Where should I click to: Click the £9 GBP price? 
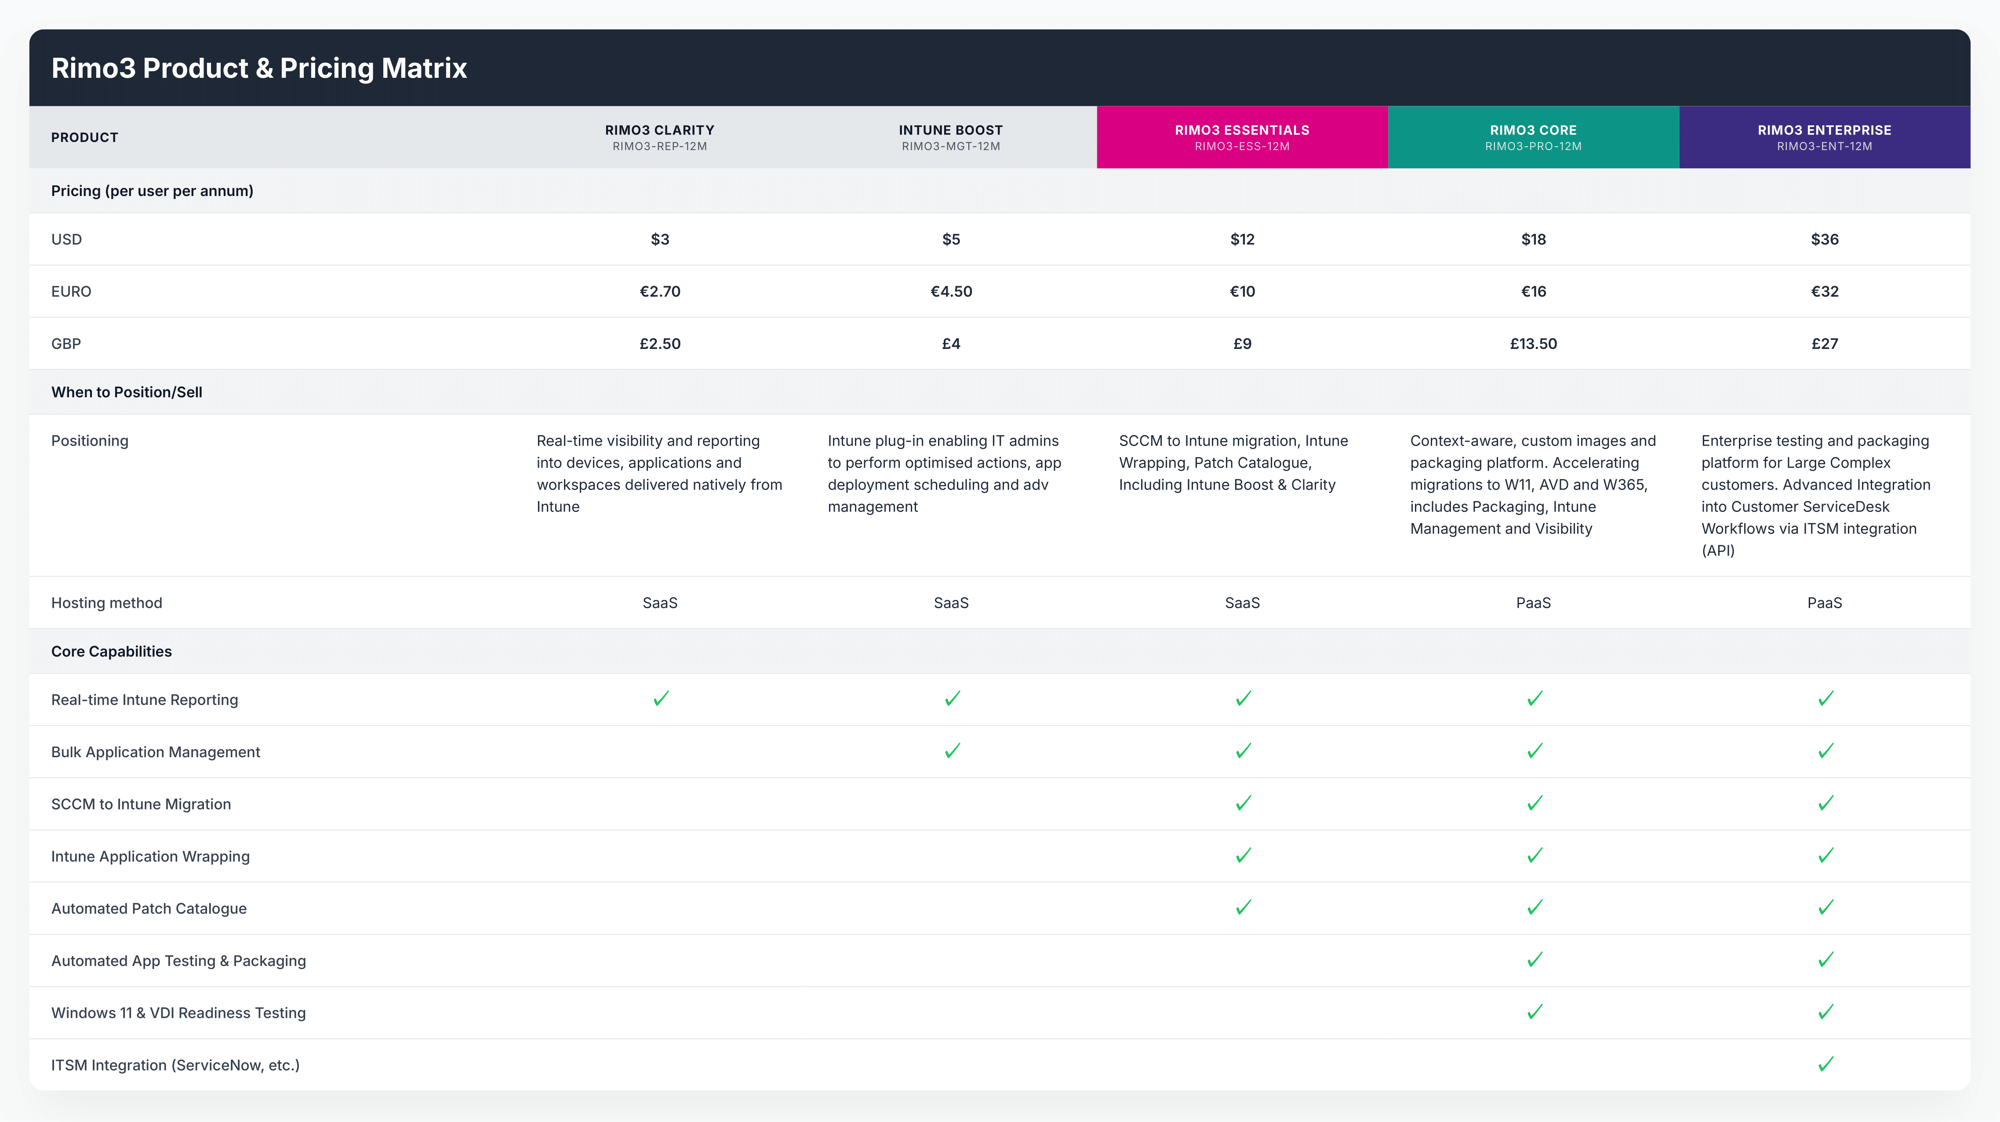pyautogui.click(x=1242, y=343)
